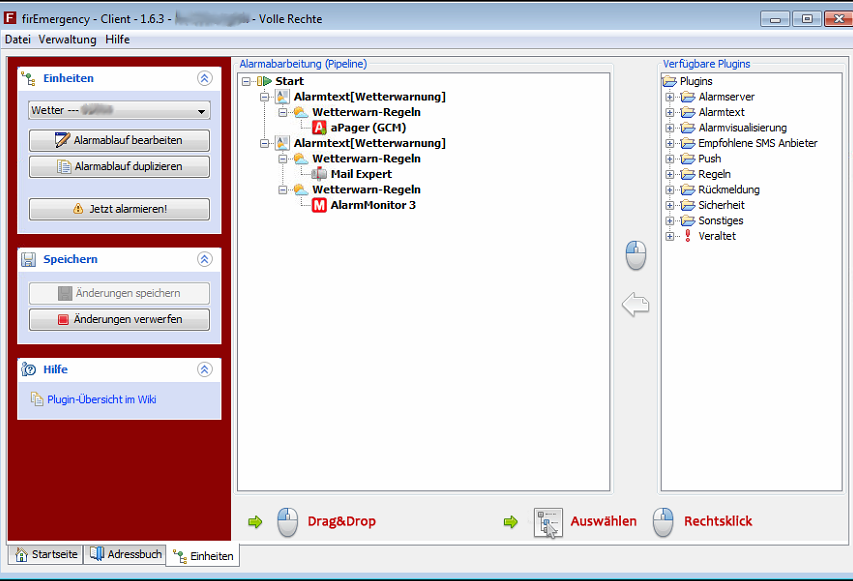The width and height of the screenshot is (853, 581).
Task: Click the green Start pipeline icon
Action: (265, 81)
